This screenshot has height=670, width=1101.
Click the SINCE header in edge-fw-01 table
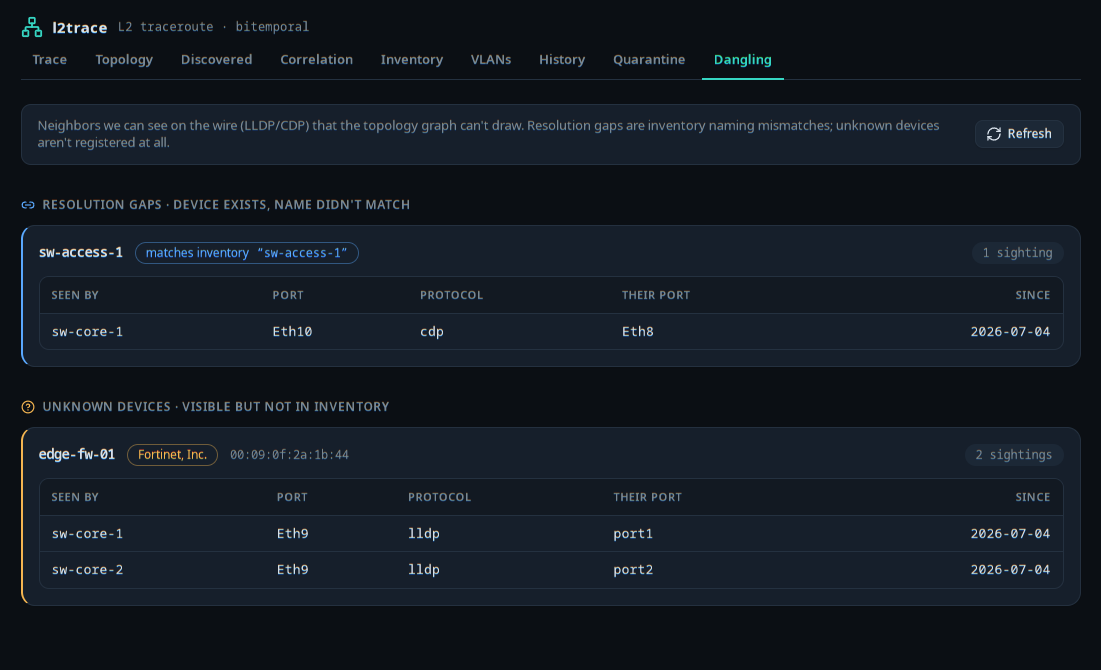click(x=1032, y=497)
